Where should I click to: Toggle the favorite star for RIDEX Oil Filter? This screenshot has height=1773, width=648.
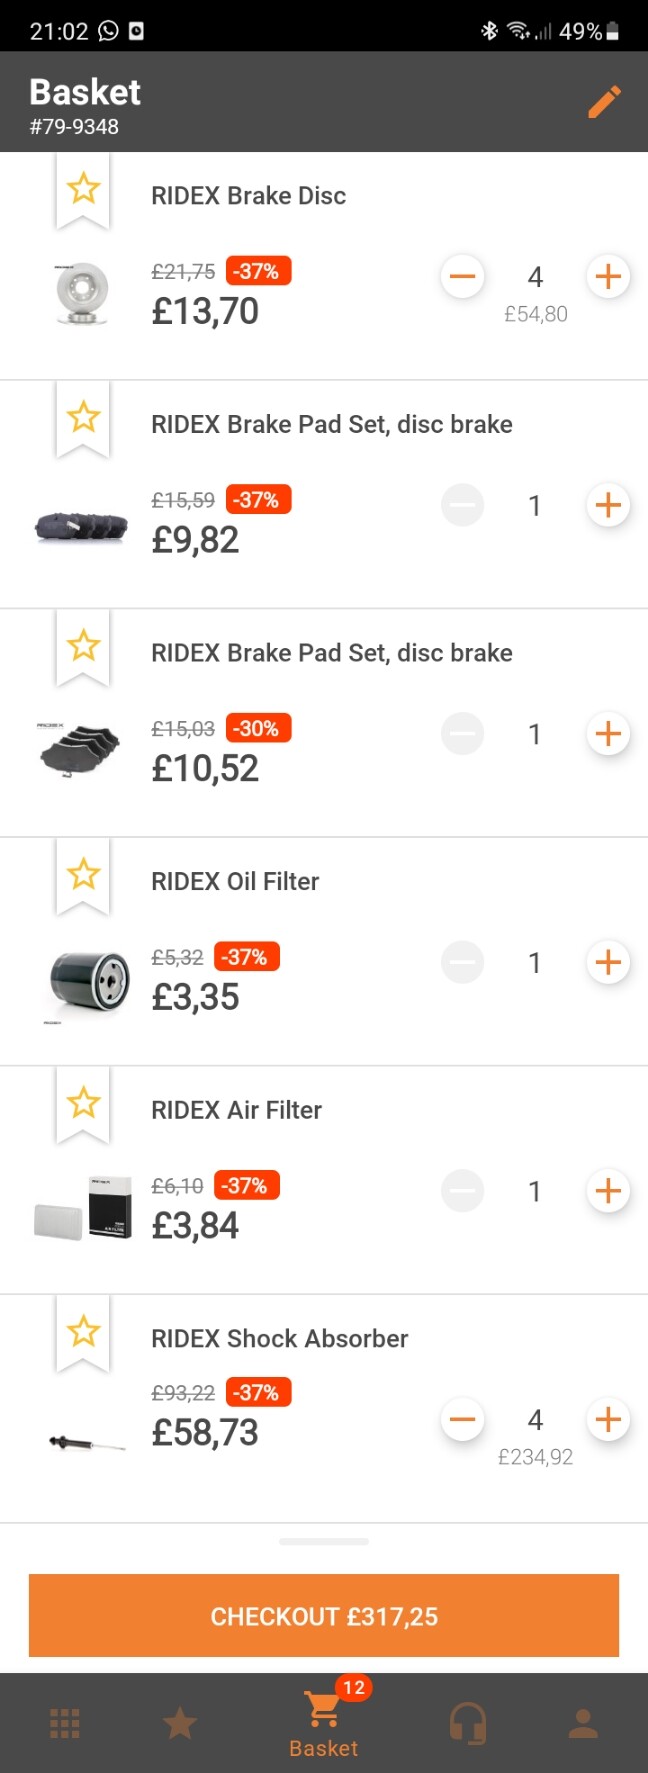click(83, 874)
